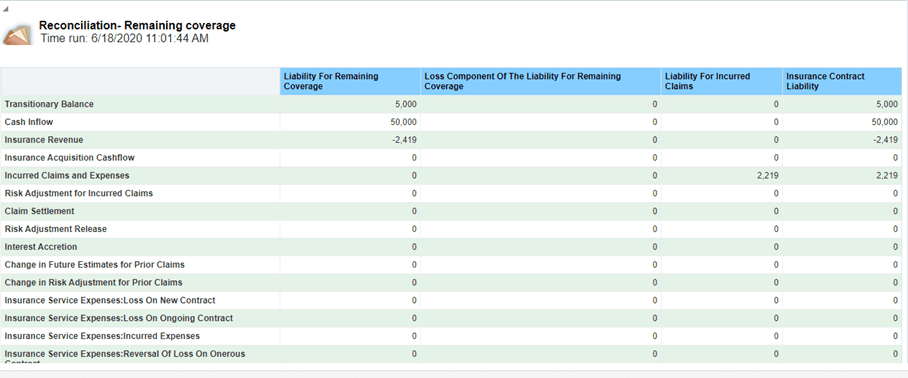Click 50,000 under Liability For Remaining Coverage

pos(404,122)
